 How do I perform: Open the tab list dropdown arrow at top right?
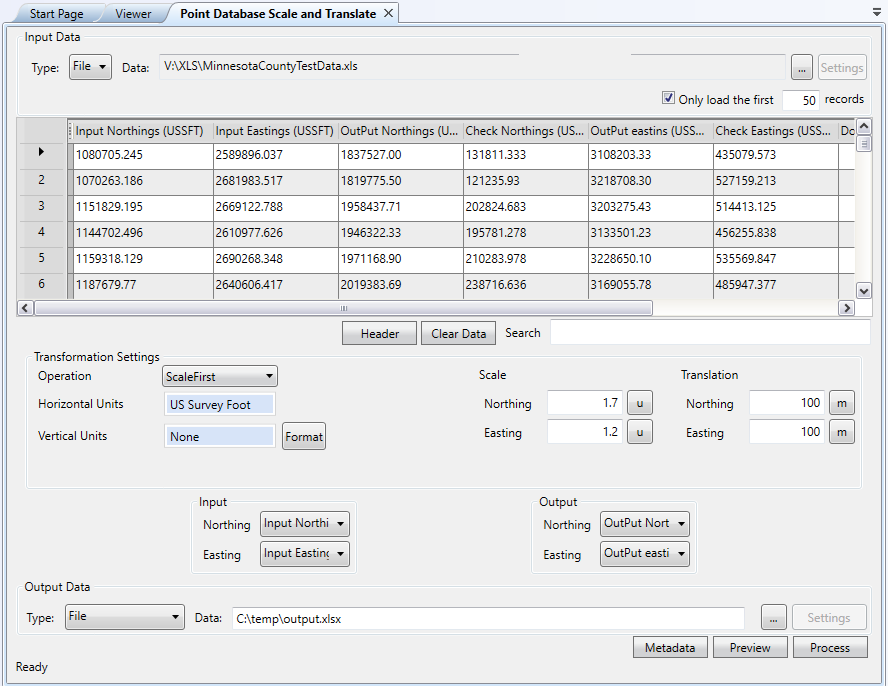pyautogui.click(x=877, y=13)
